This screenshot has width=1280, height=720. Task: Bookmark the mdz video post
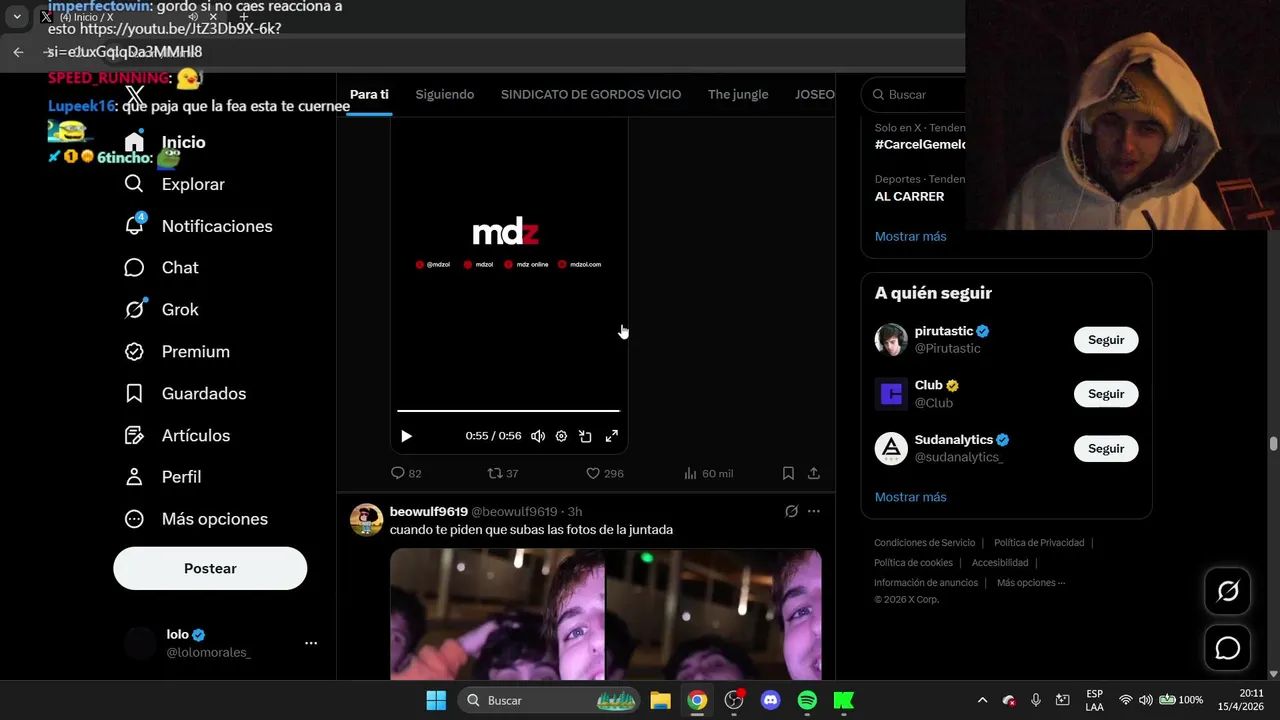click(x=788, y=473)
